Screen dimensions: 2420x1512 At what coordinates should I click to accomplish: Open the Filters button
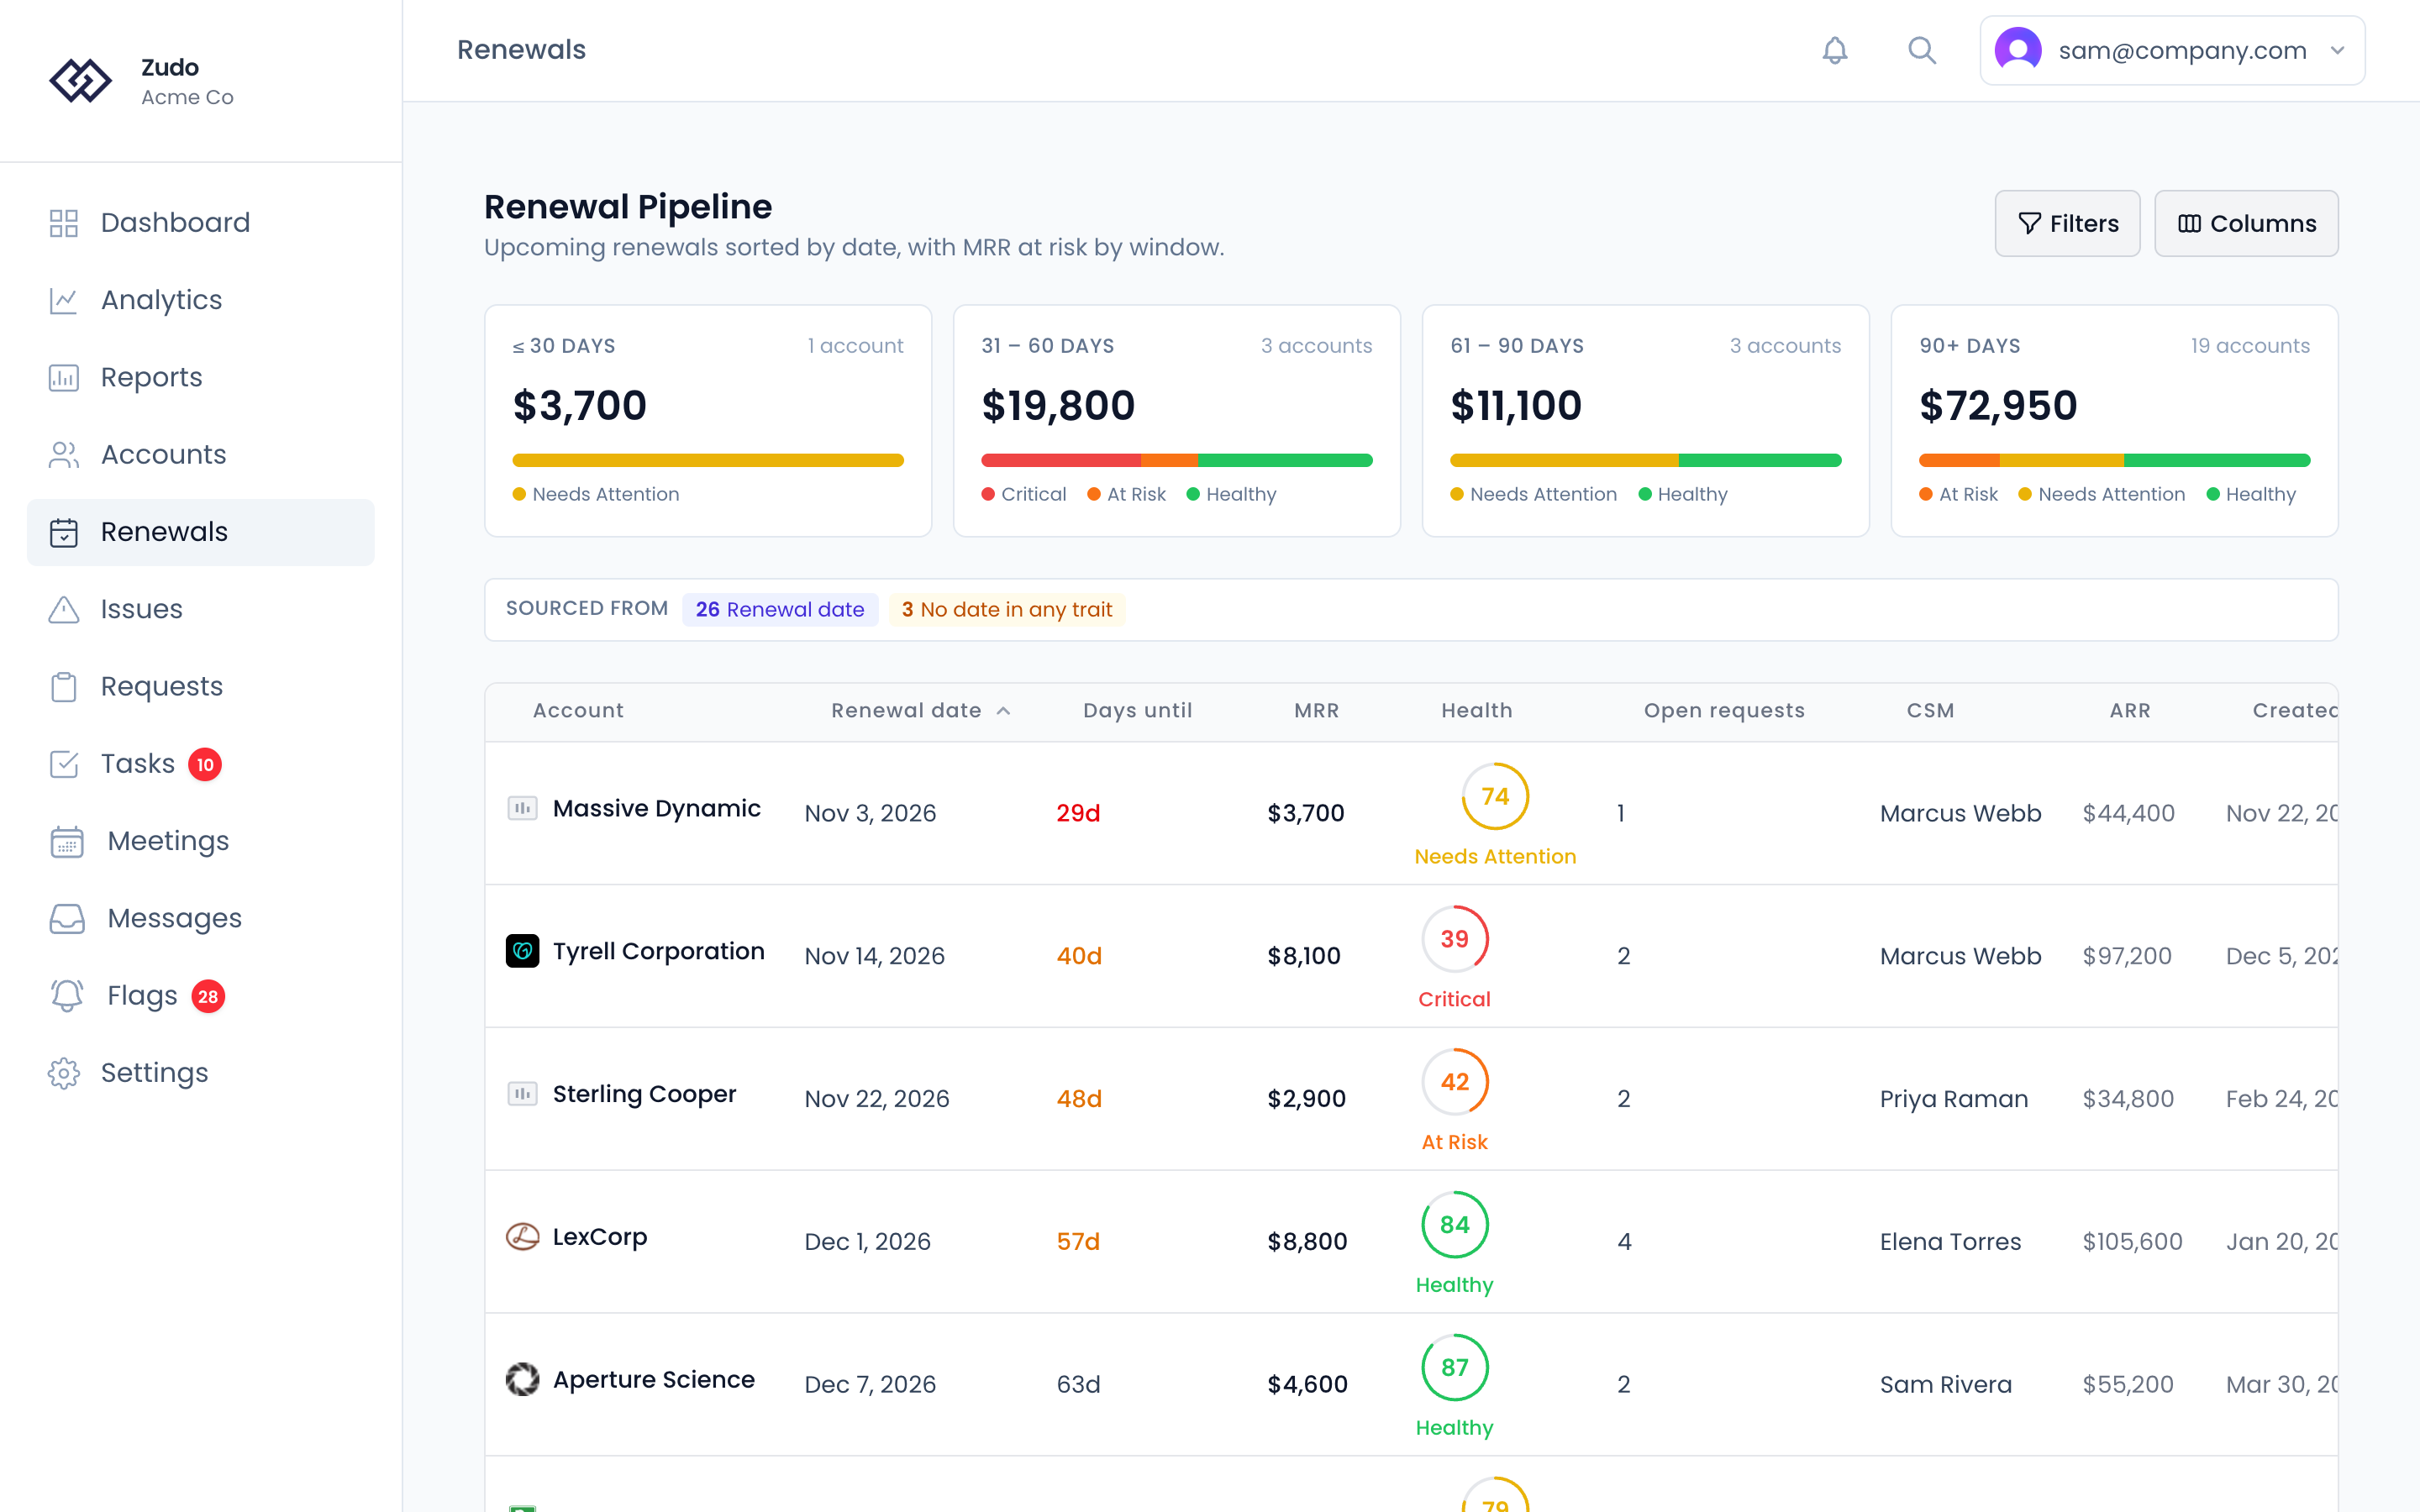click(2067, 223)
